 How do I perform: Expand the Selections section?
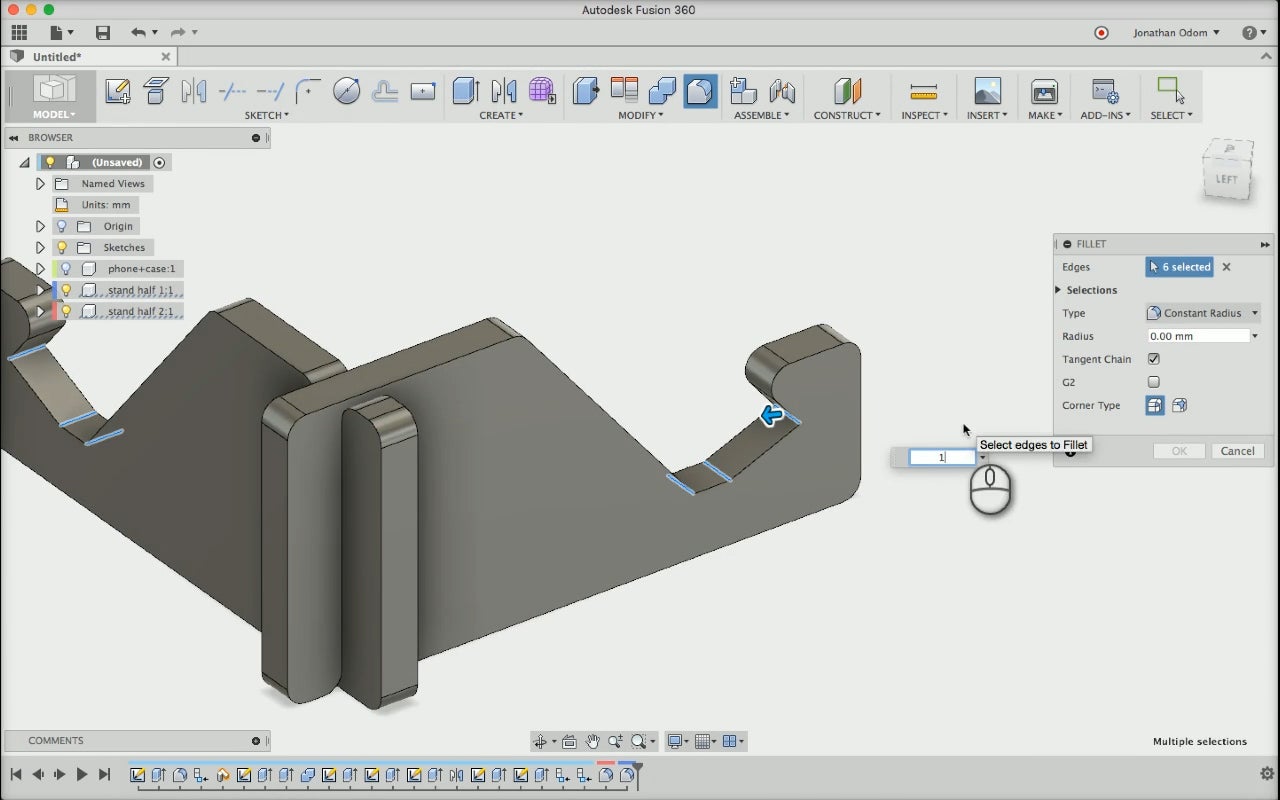1058,290
